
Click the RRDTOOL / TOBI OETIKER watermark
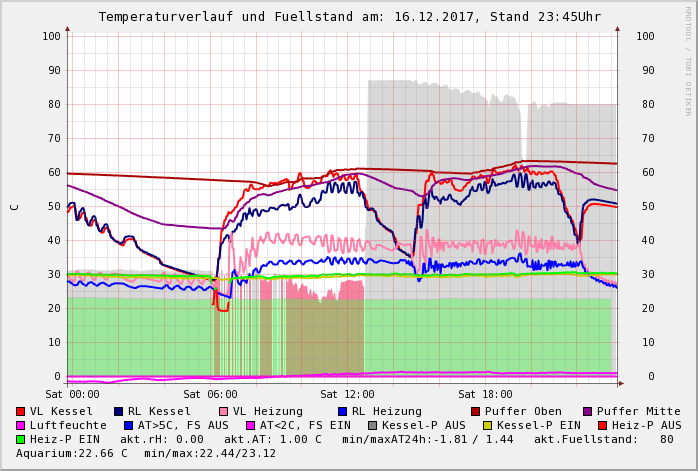coord(688,60)
